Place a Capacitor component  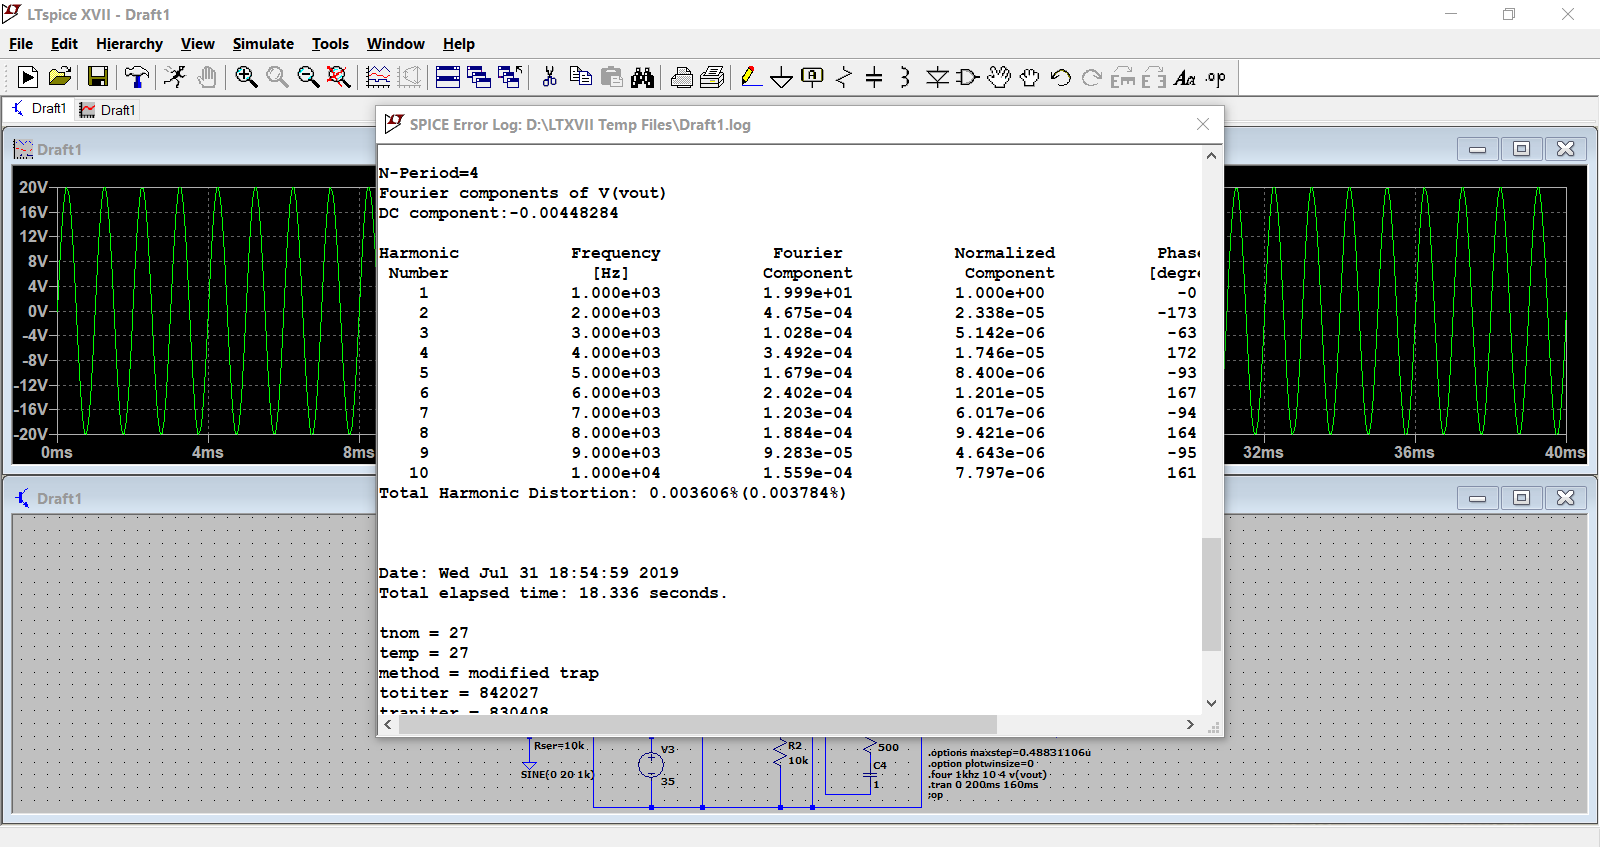(x=874, y=77)
